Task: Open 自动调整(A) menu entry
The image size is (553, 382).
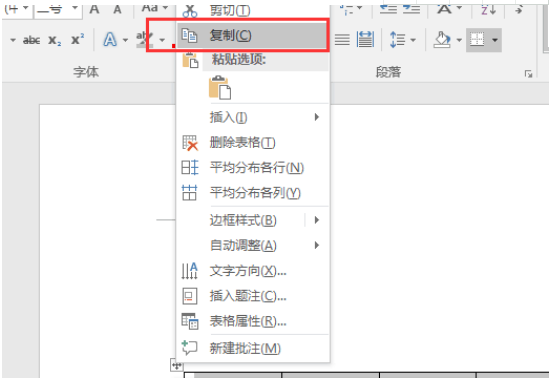Action: click(x=243, y=245)
